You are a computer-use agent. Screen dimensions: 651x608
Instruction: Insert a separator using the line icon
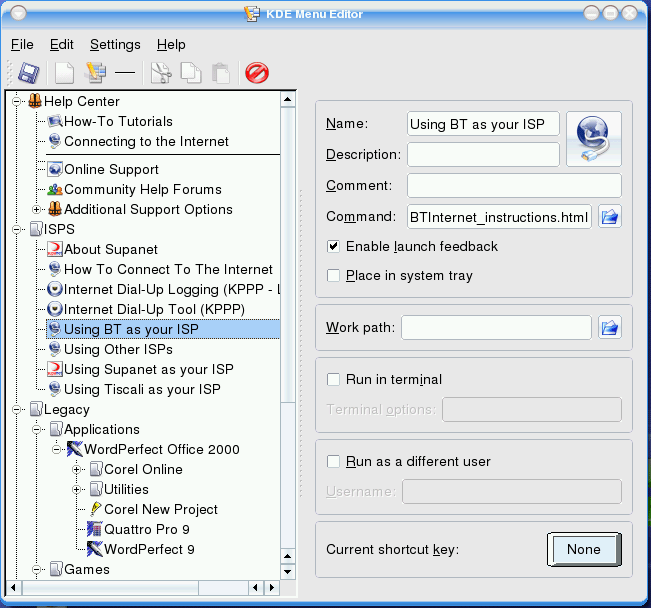click(x=125, y=72)
